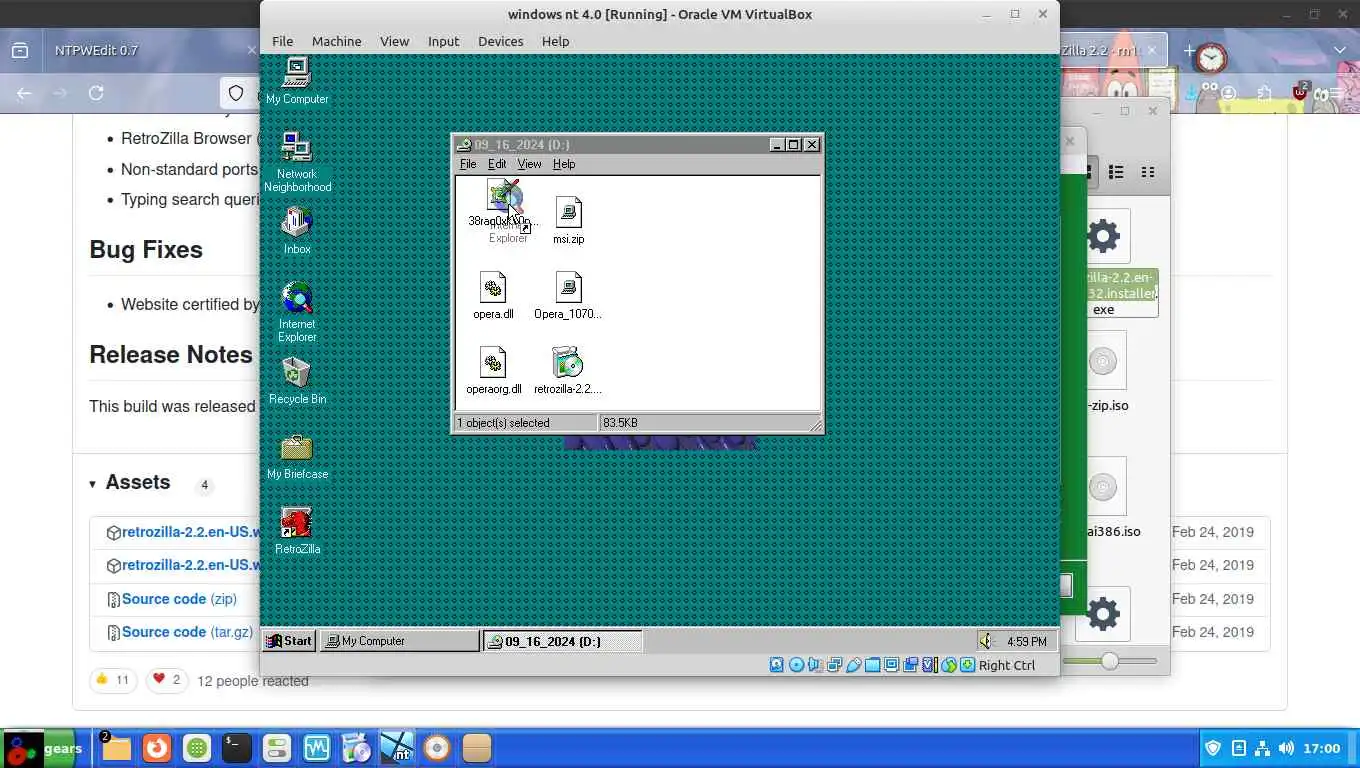Select the 38rag0xb... file in D: window

pos(503,203)
